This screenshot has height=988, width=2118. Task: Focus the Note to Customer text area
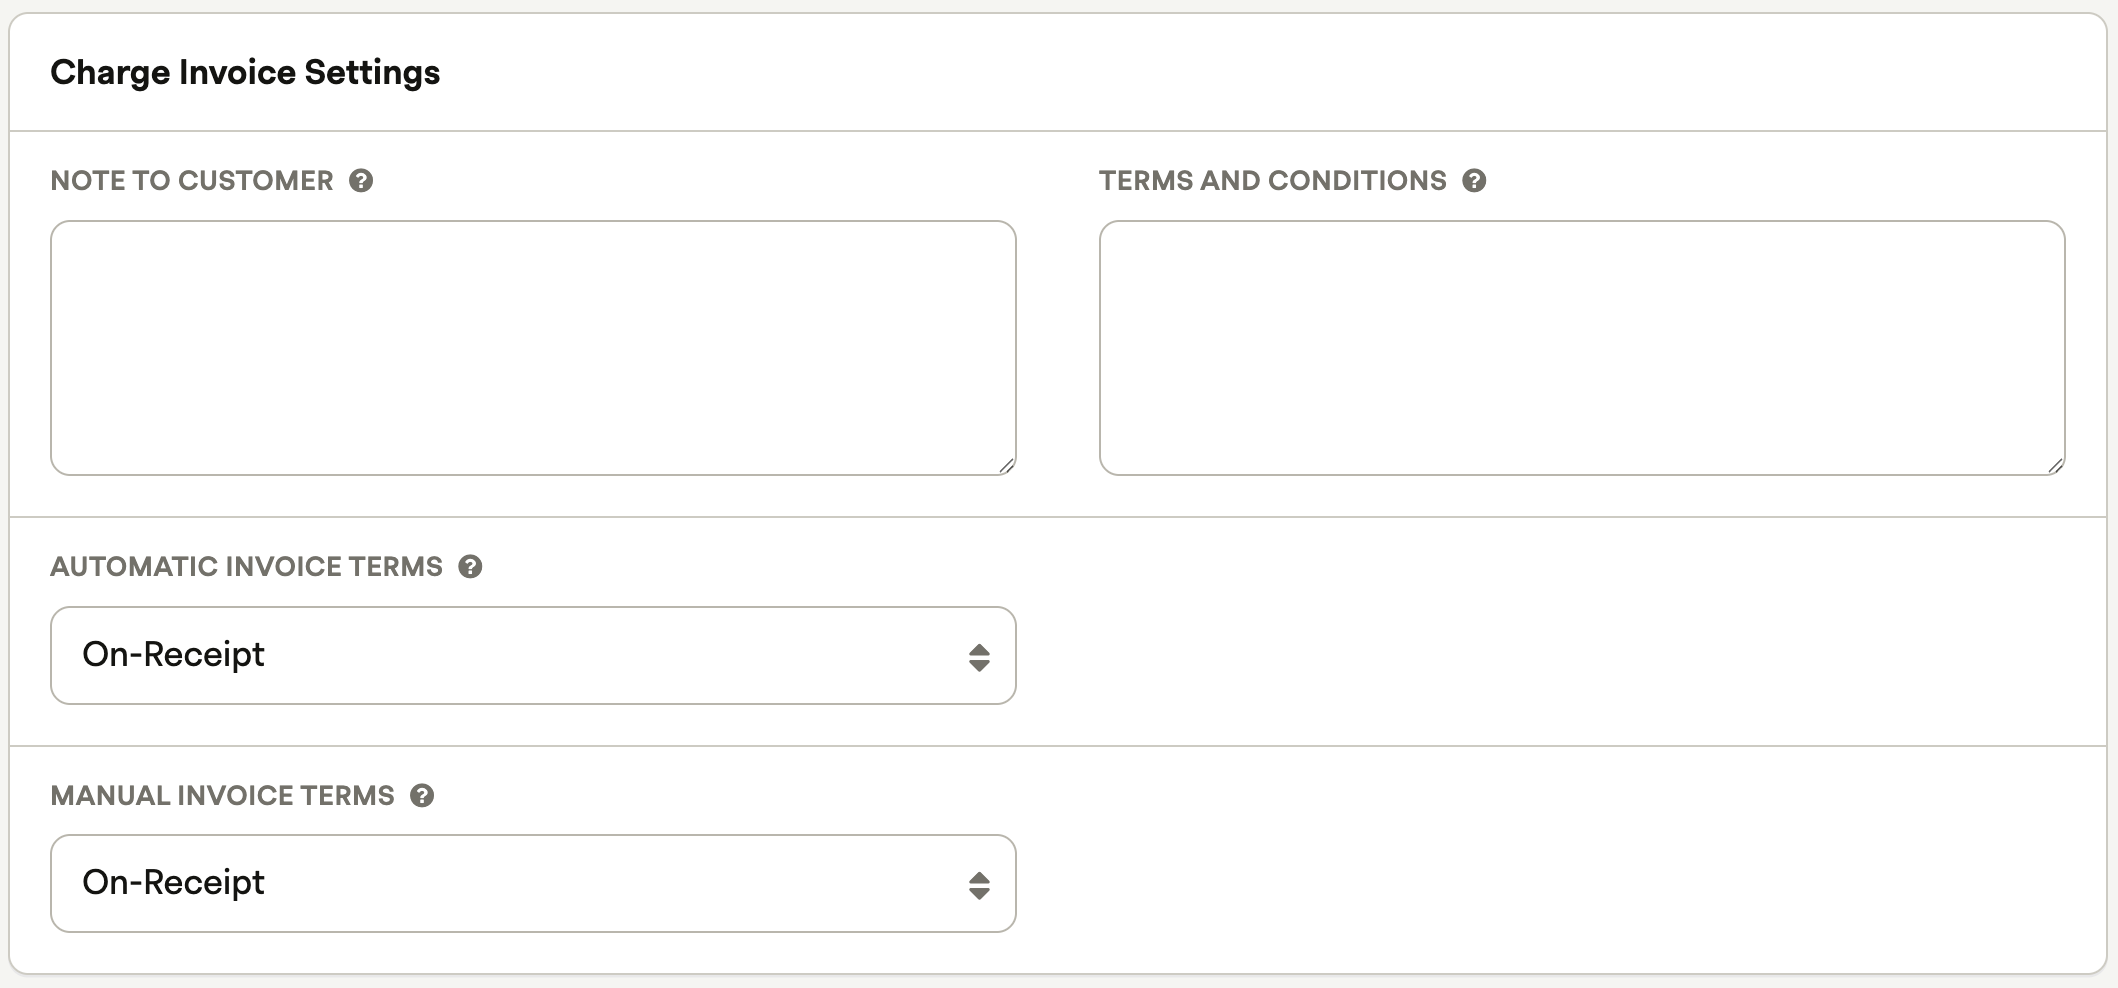pos(533,348)
